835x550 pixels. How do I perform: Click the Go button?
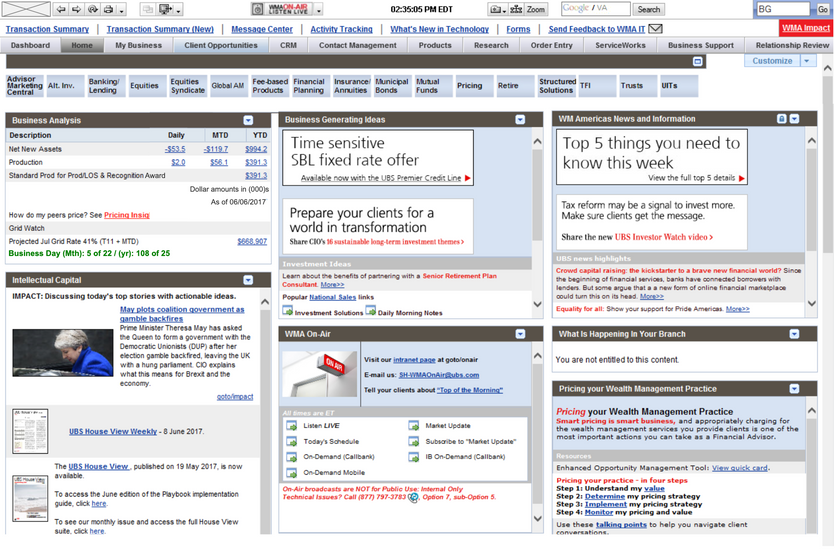[x=823, y=9]
